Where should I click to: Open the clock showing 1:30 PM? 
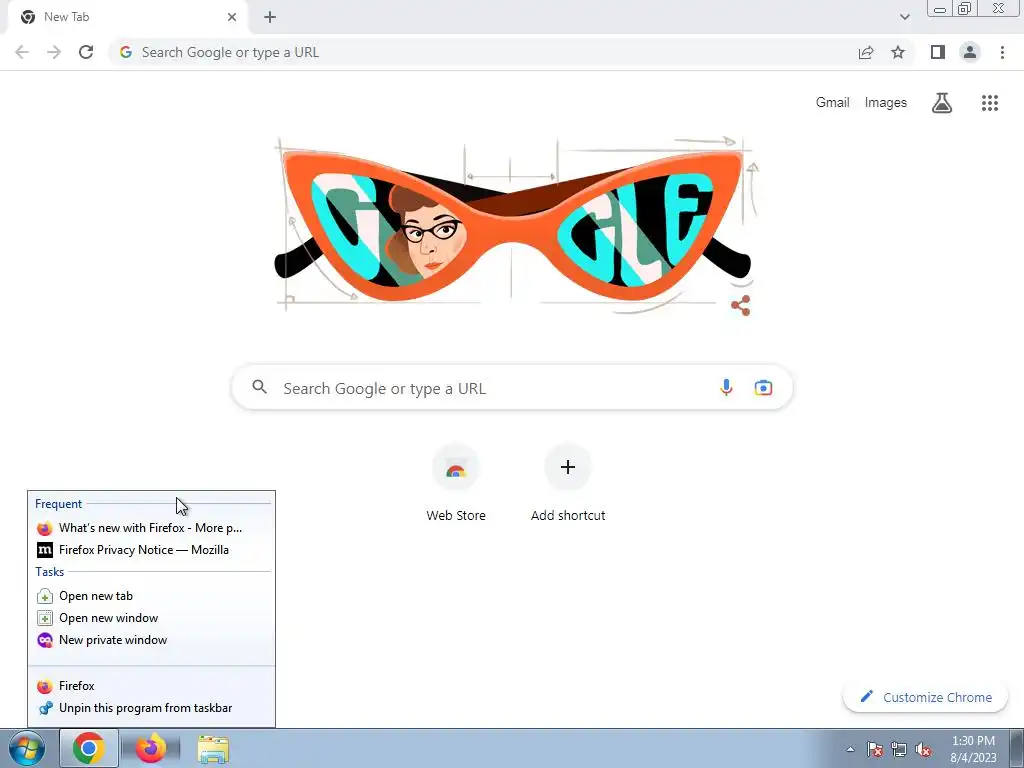click(x=973, y=749)
